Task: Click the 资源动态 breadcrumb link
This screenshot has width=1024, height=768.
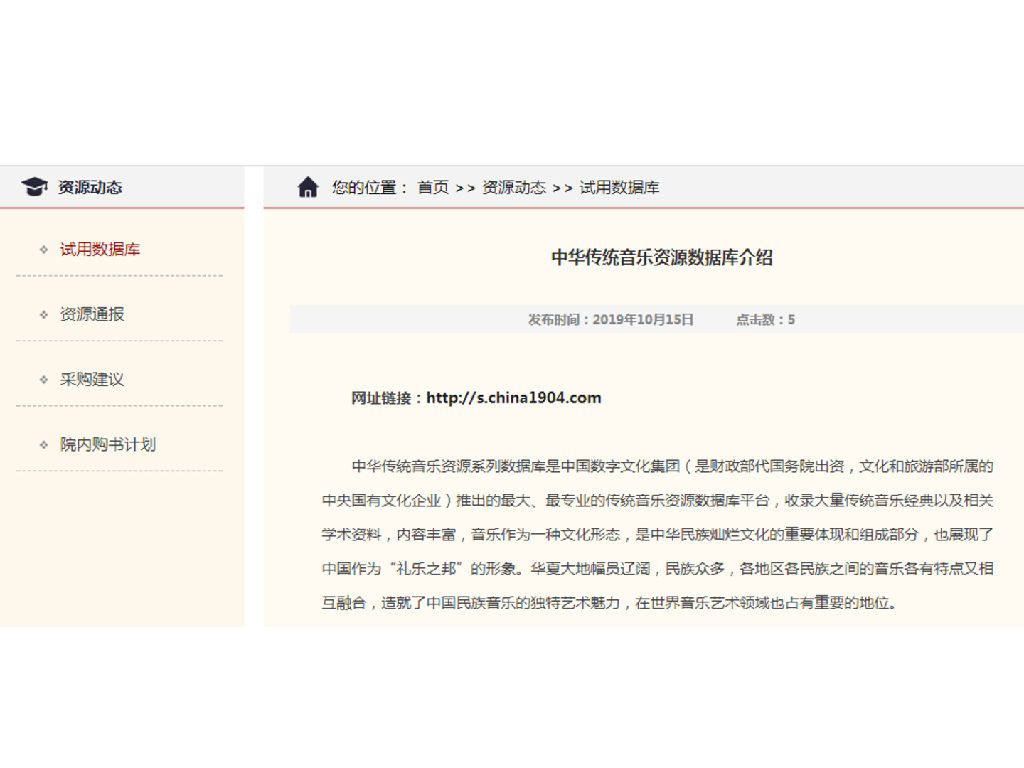Action: 514,187
